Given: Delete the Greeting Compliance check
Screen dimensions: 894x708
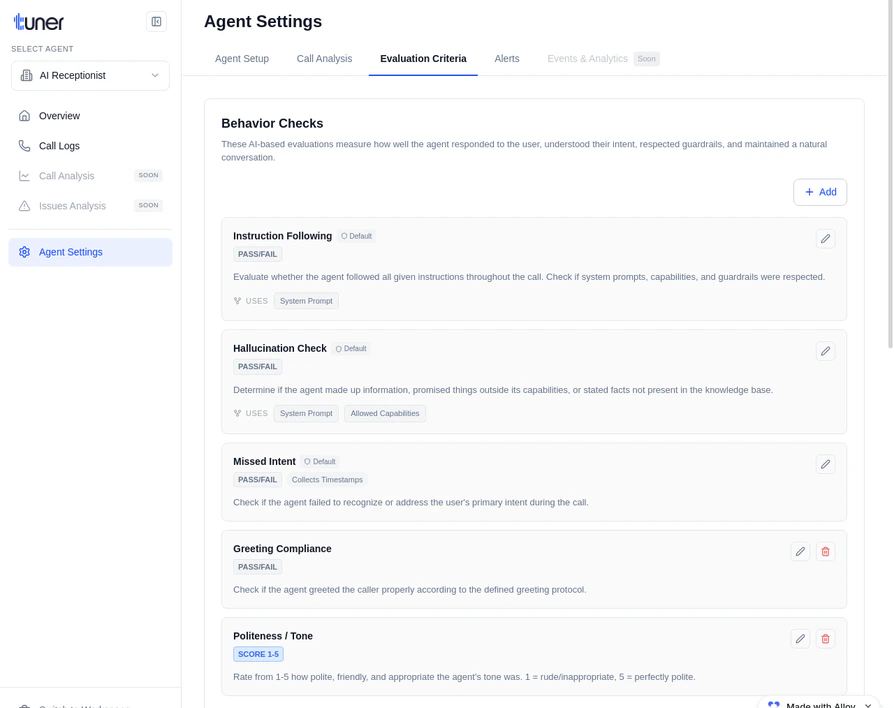Looking at the screenshot, I should point(825,551).
